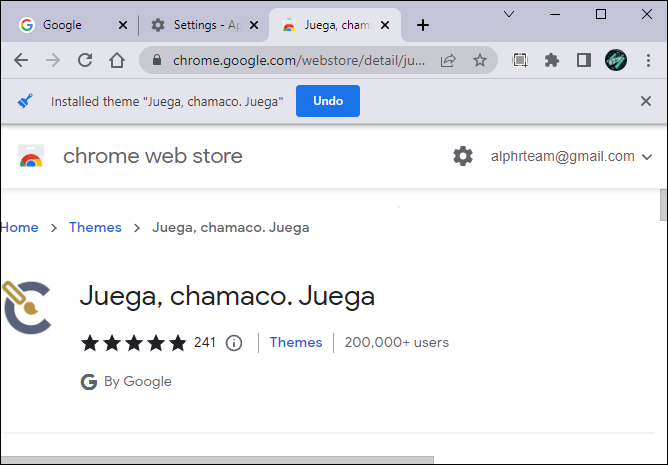Click the By Google publisher text

[x=138, y=381]
